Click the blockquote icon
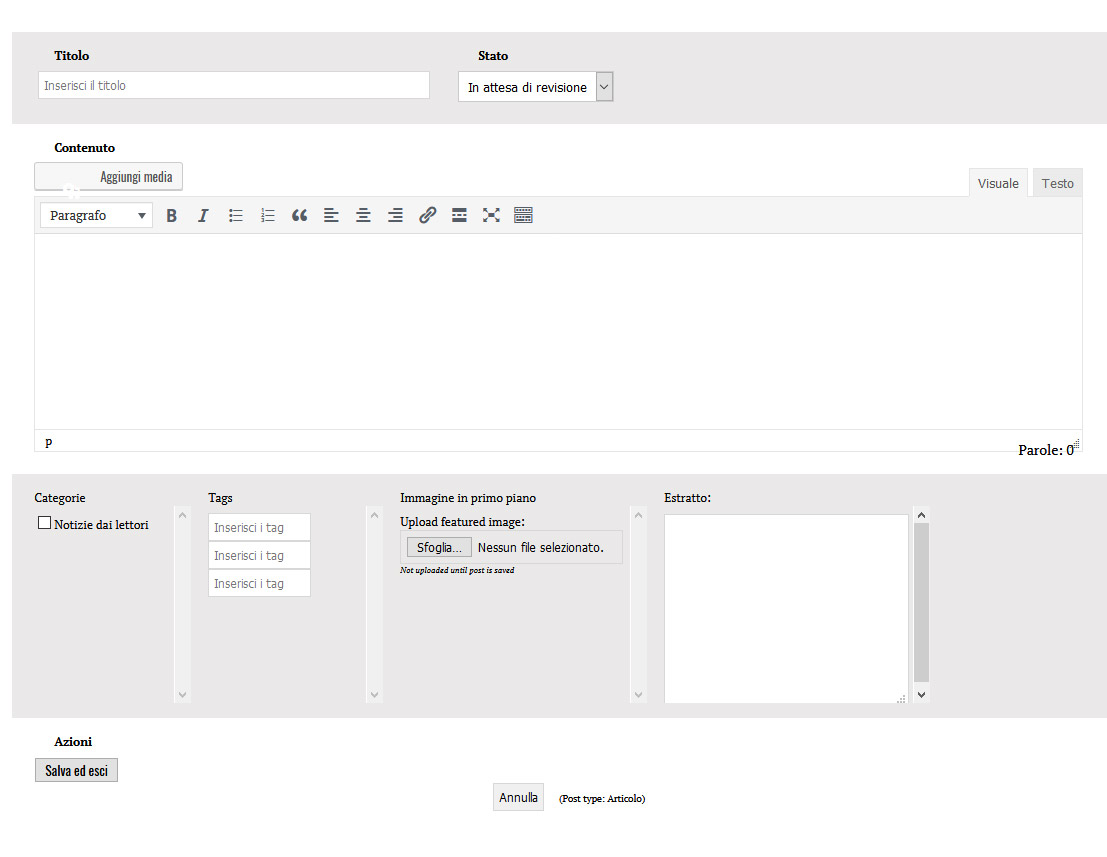The width and height of the screenshot is (1107, 857). (299, 215)
